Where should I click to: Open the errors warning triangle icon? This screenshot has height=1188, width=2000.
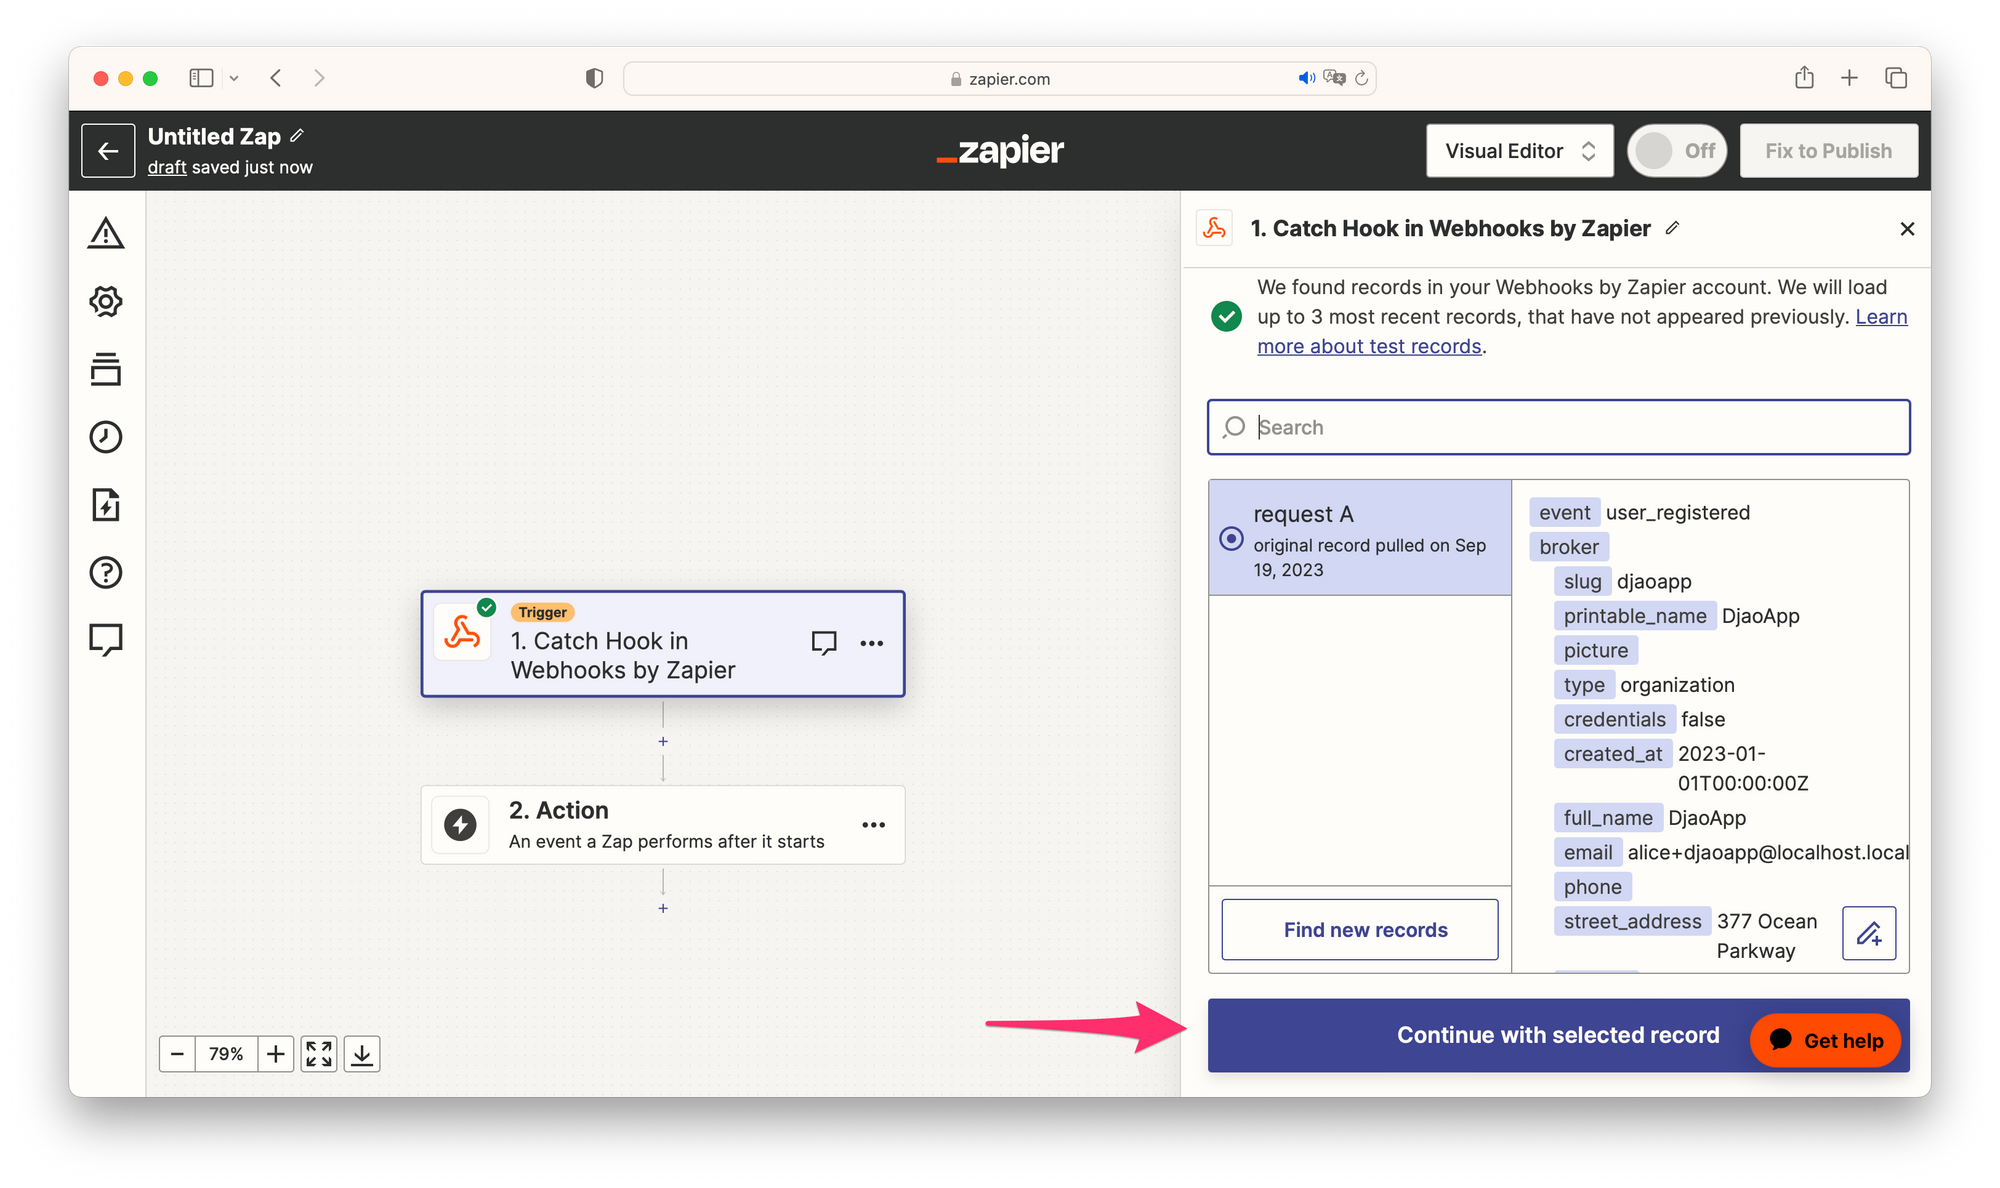(x=106, y=233)
